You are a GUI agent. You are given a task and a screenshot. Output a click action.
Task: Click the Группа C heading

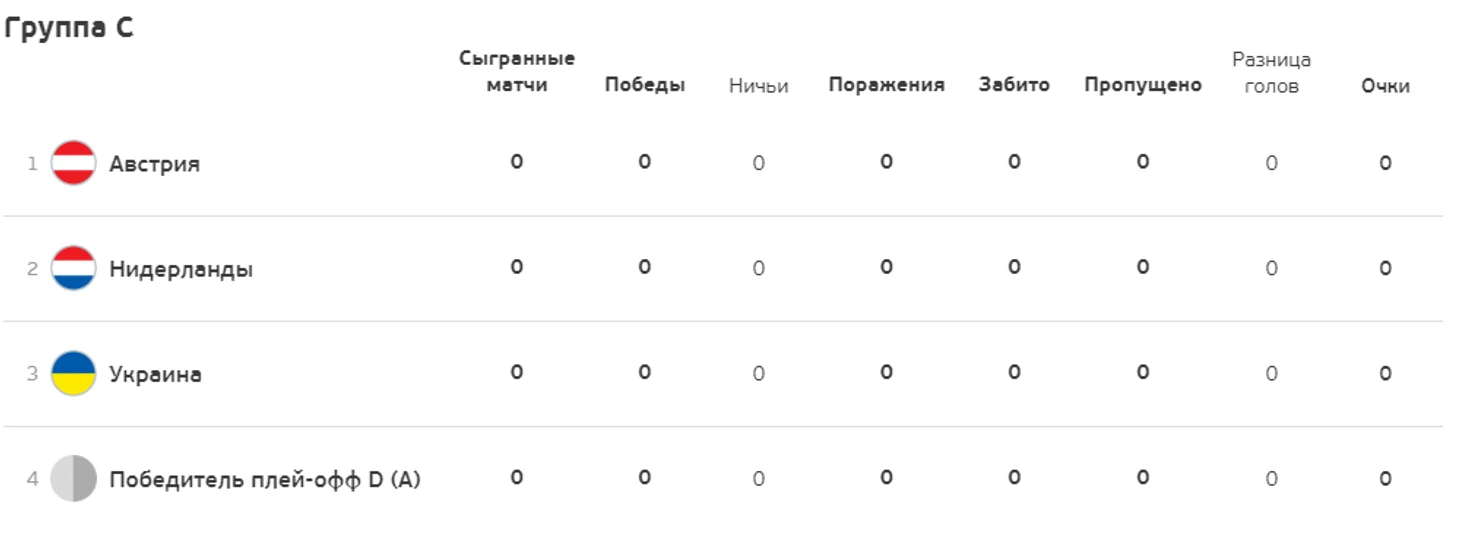point(68,27)
